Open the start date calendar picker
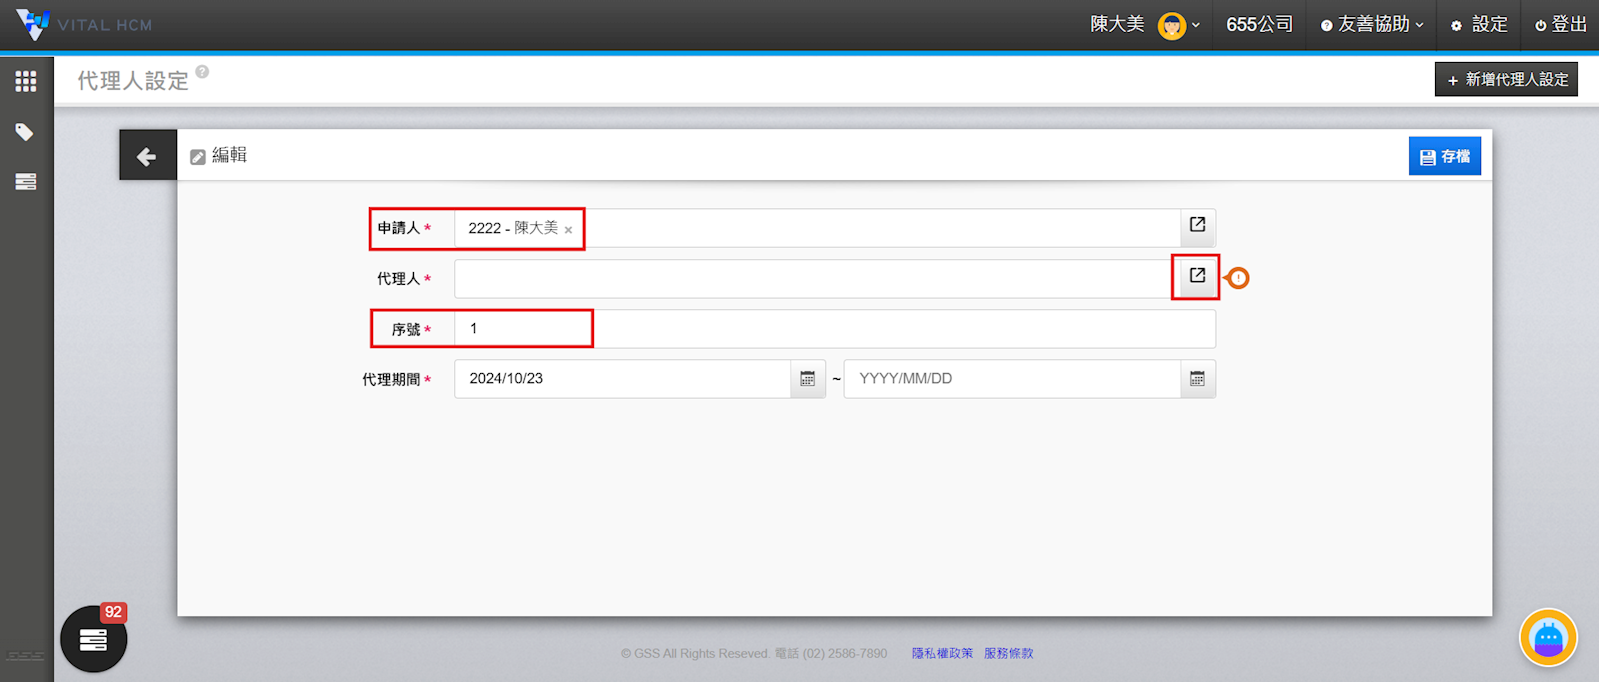This screenshot has height=682, width=1599. point(807,379)
